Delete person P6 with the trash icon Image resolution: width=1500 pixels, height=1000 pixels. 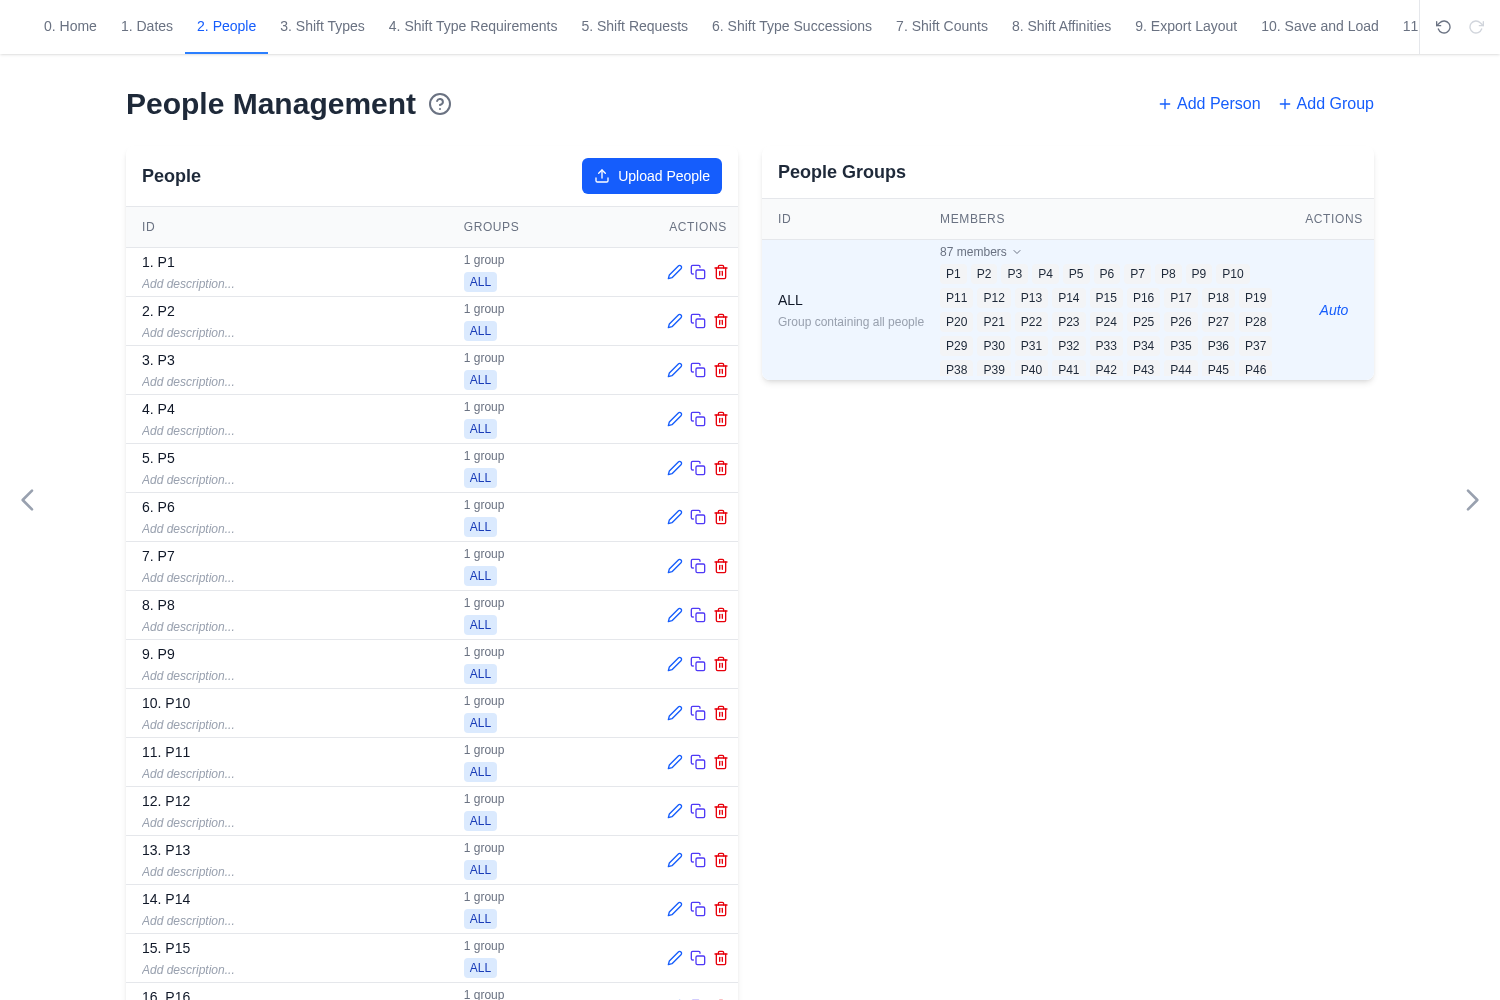(x=721, y=517)
